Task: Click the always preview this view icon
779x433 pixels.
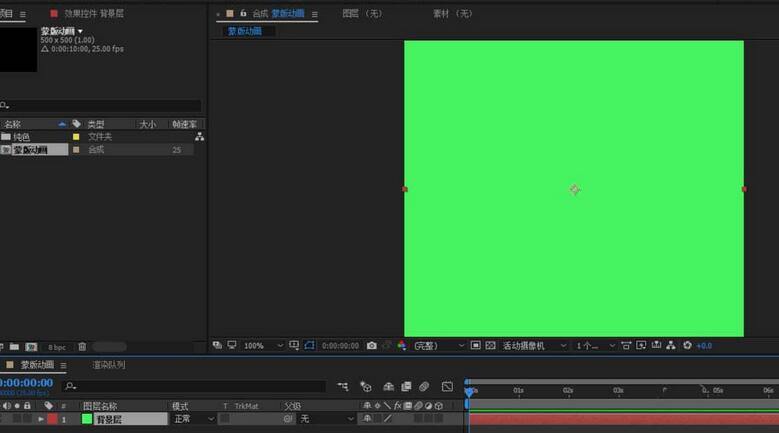Action: 217,345
